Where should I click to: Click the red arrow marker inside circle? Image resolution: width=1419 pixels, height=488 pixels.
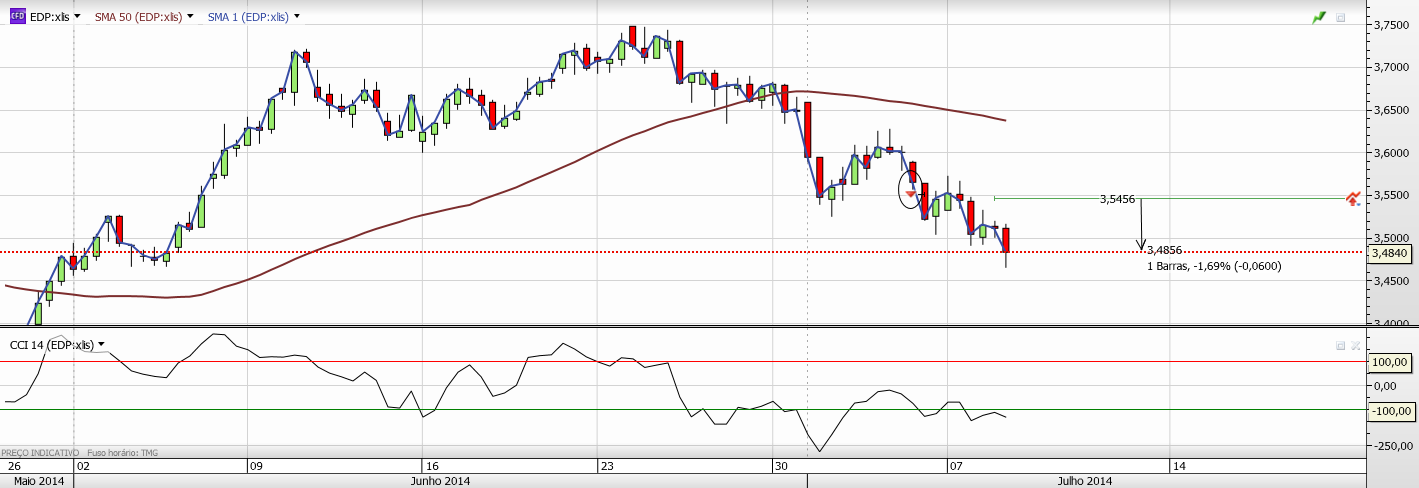point(910,193)
